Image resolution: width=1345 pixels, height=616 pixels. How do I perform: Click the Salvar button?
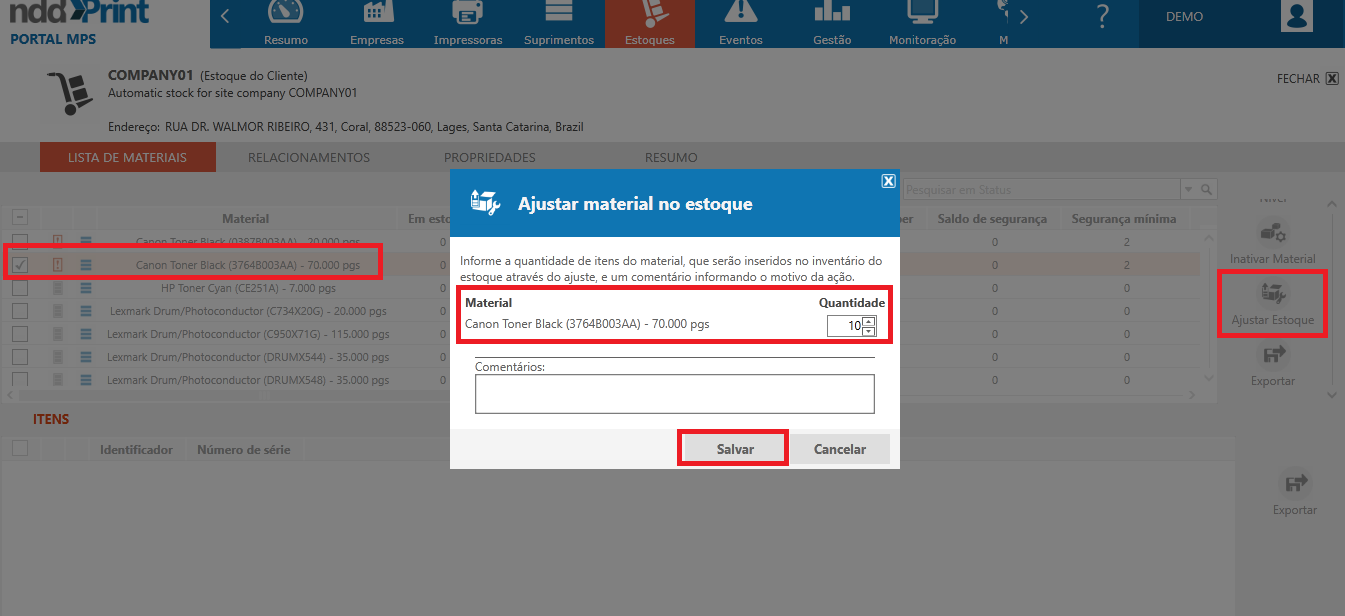point(734,449)
